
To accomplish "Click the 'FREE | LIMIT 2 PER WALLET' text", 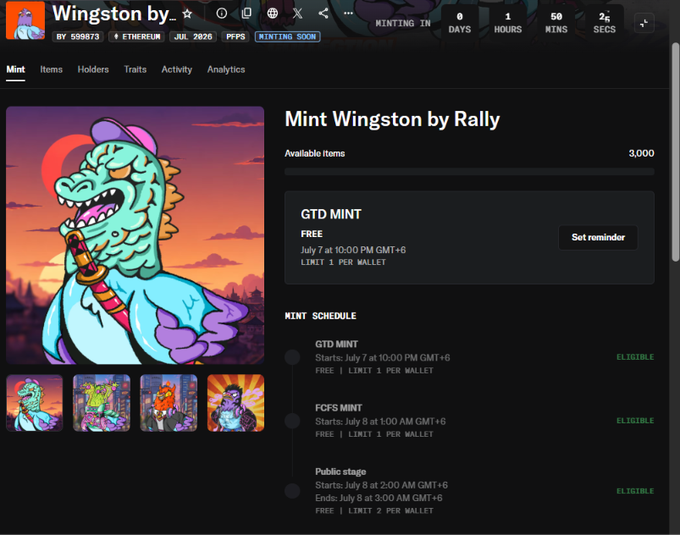I will click(x=374, y=511).
